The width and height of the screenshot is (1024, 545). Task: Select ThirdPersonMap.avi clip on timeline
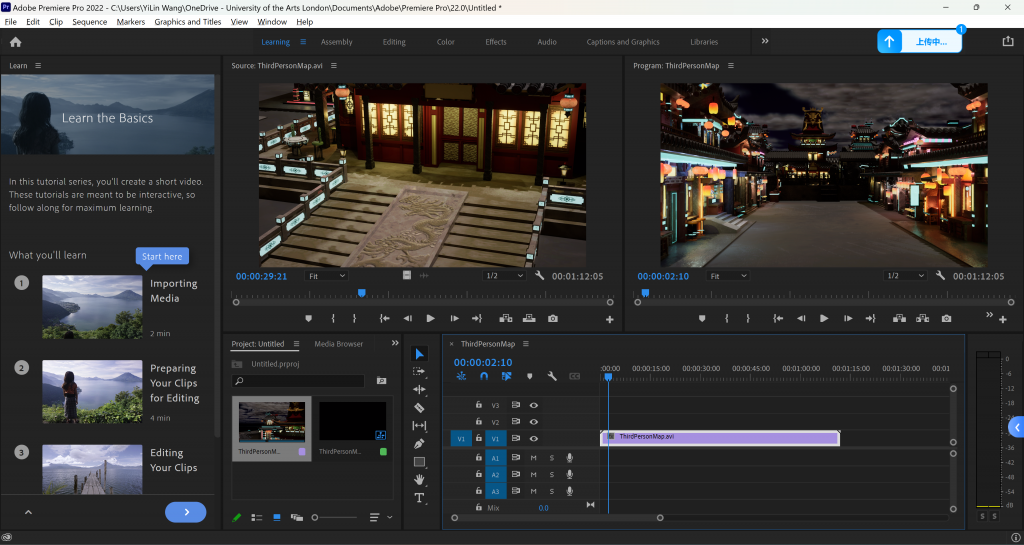720,438
